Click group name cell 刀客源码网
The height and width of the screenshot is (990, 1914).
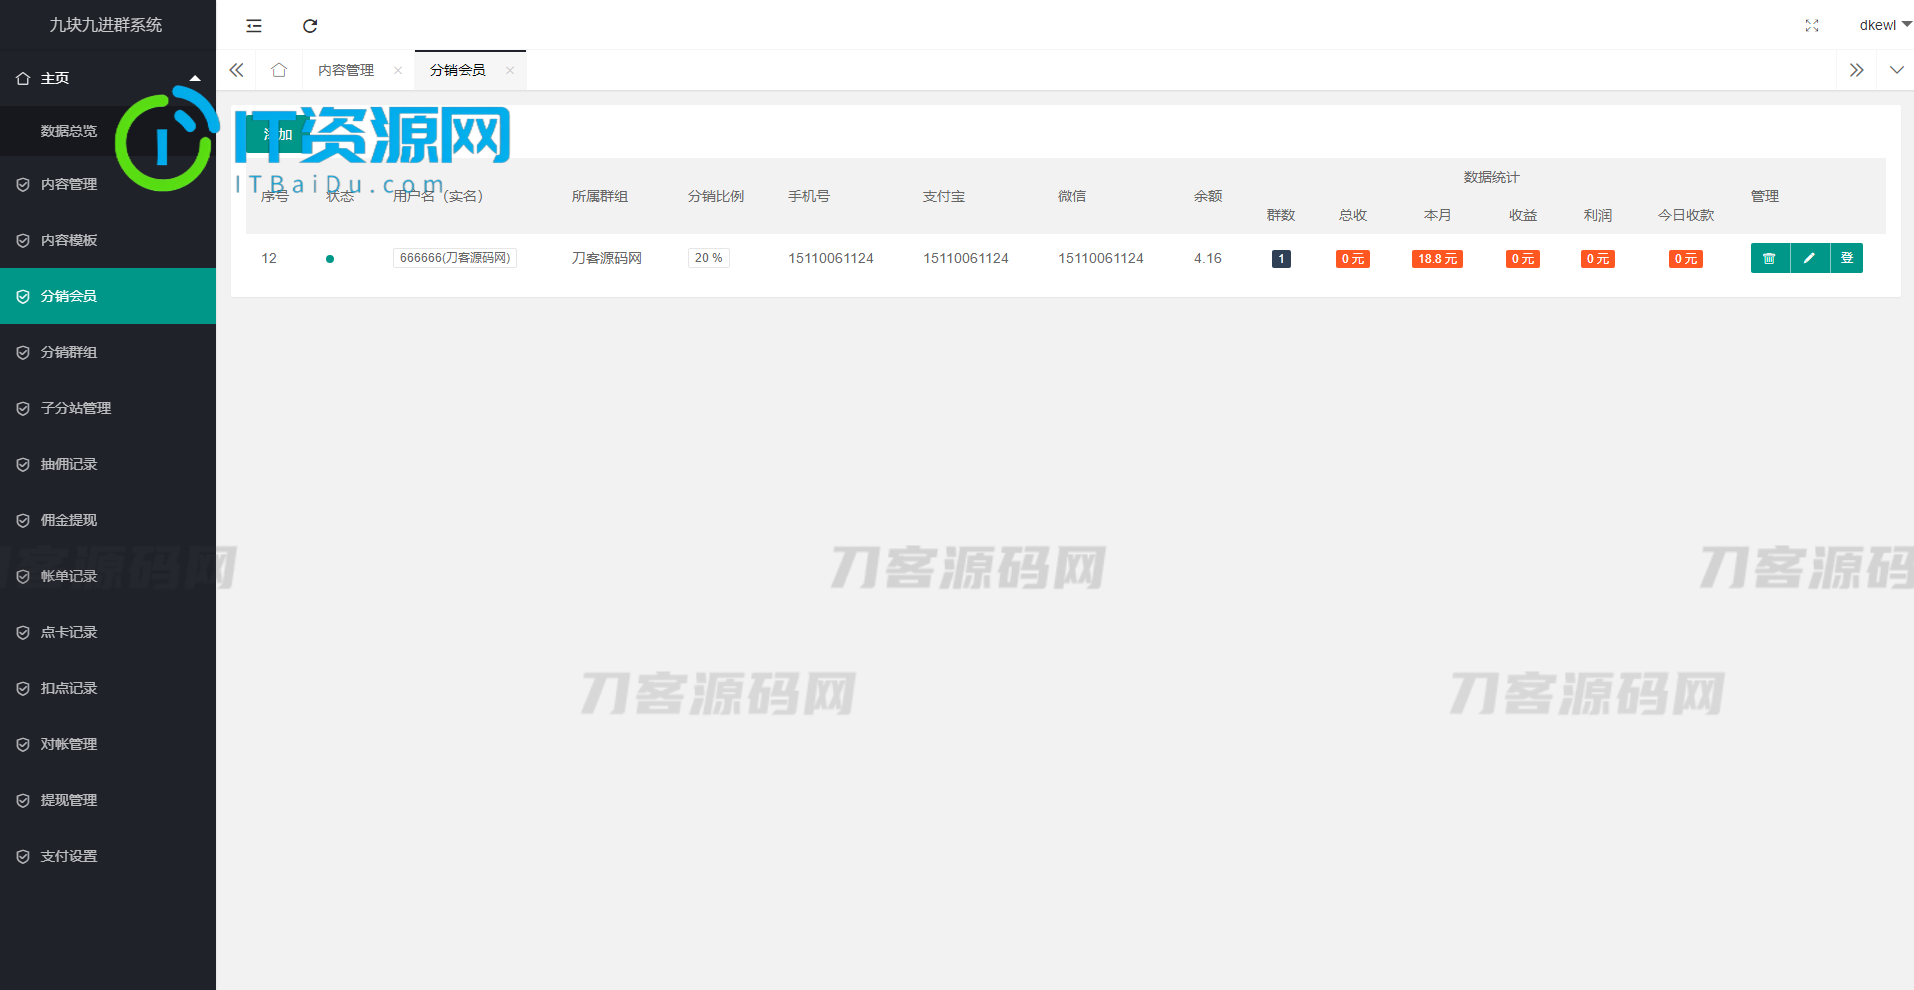(x=607, y=258)
